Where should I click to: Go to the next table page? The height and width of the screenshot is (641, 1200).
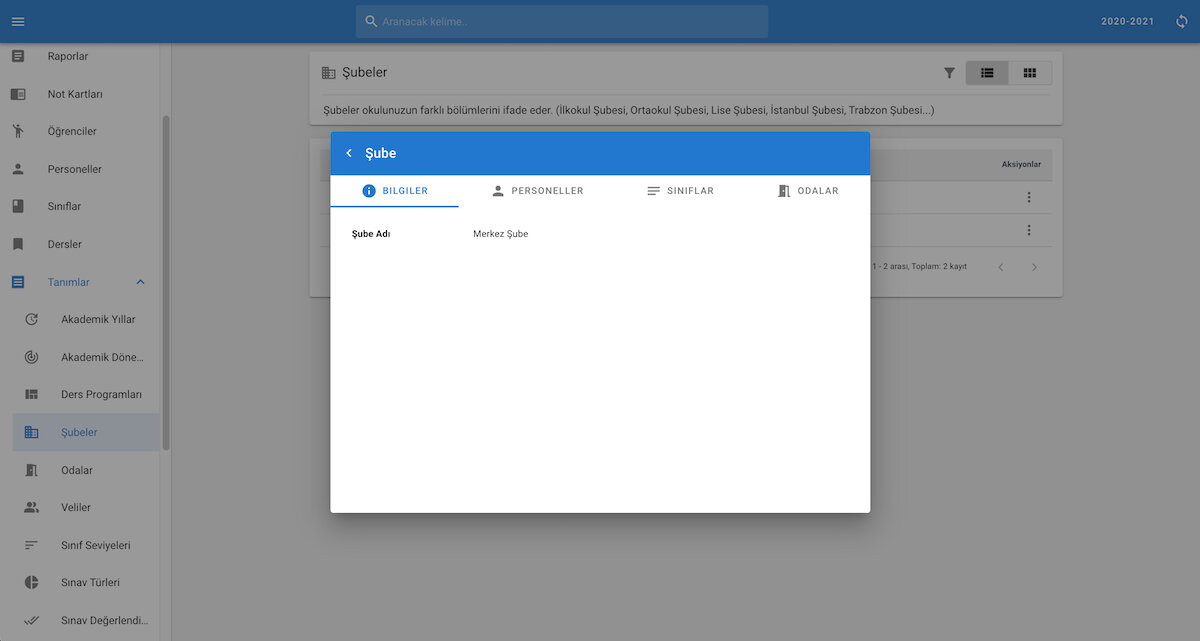tap(1035, 267)
